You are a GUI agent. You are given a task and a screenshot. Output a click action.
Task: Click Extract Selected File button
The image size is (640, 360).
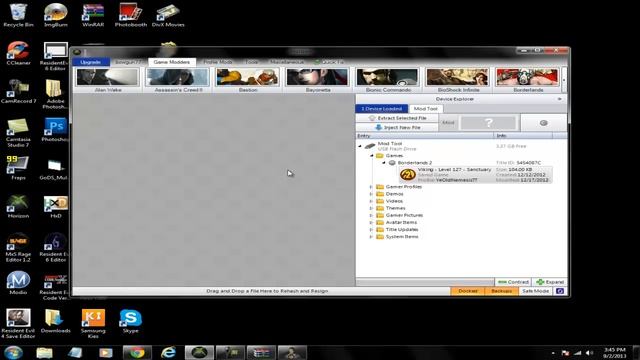pyautogui.click(x=397, y=118)
